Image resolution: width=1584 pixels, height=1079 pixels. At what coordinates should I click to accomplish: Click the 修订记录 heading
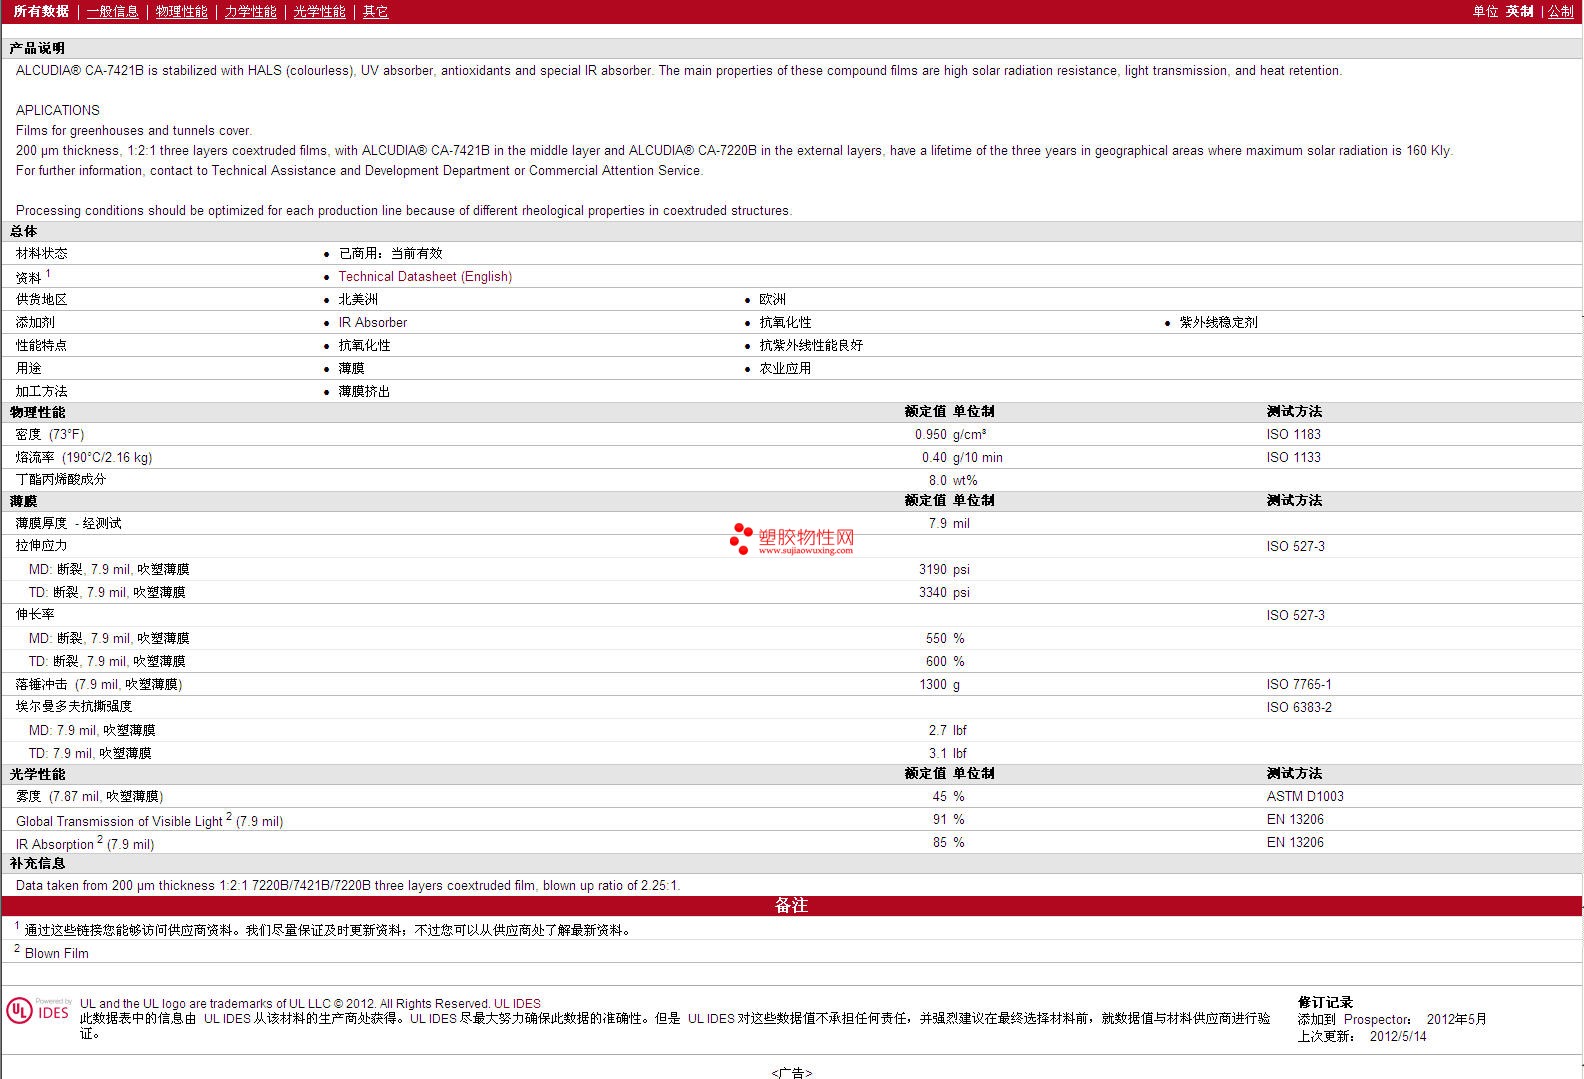pyautogui.click(x=1325, y=1003)
